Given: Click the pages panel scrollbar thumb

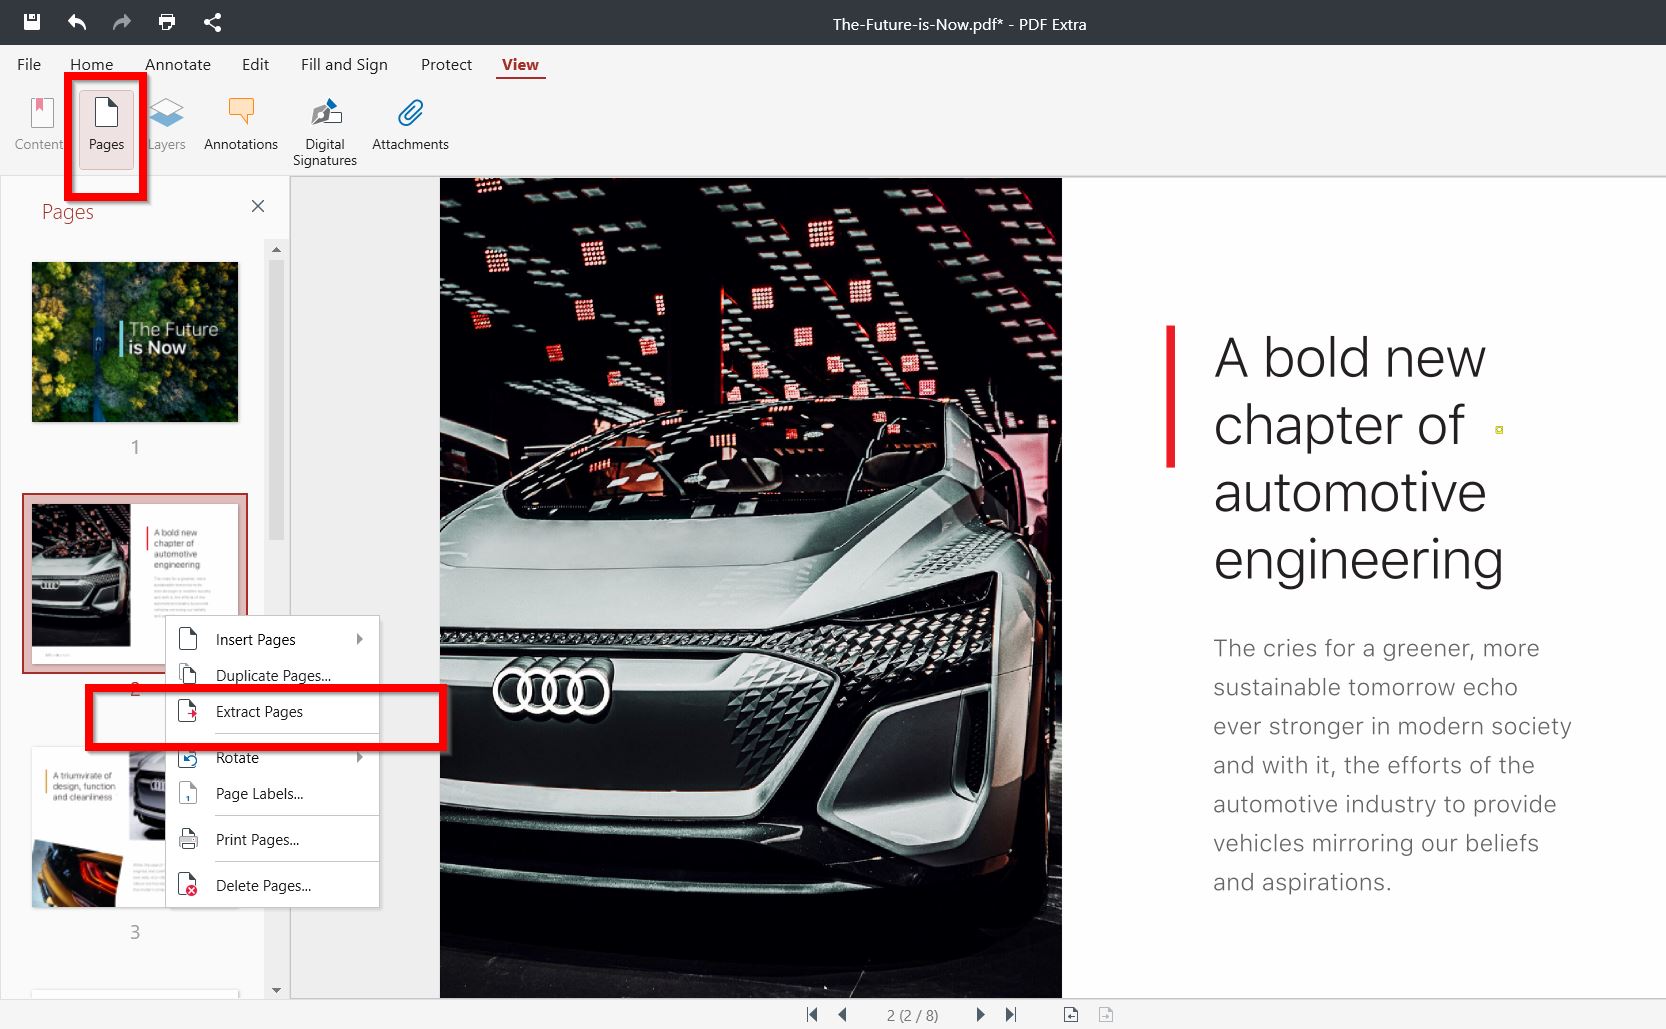Looking at the screenshot, I should coord(276,400).
